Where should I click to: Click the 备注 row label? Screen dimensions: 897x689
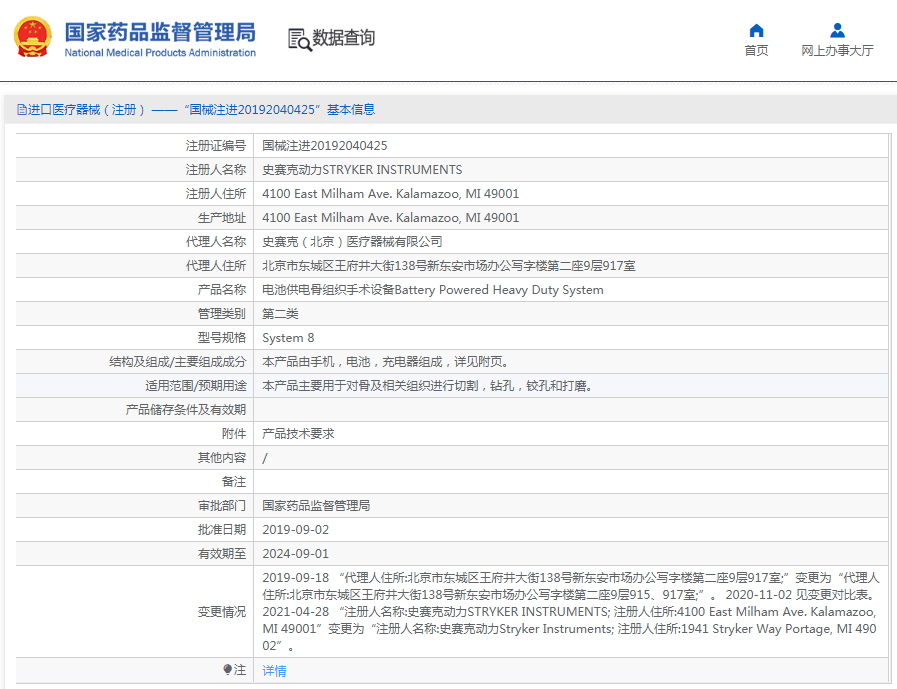pyautogui.click(x=234, y=482)
